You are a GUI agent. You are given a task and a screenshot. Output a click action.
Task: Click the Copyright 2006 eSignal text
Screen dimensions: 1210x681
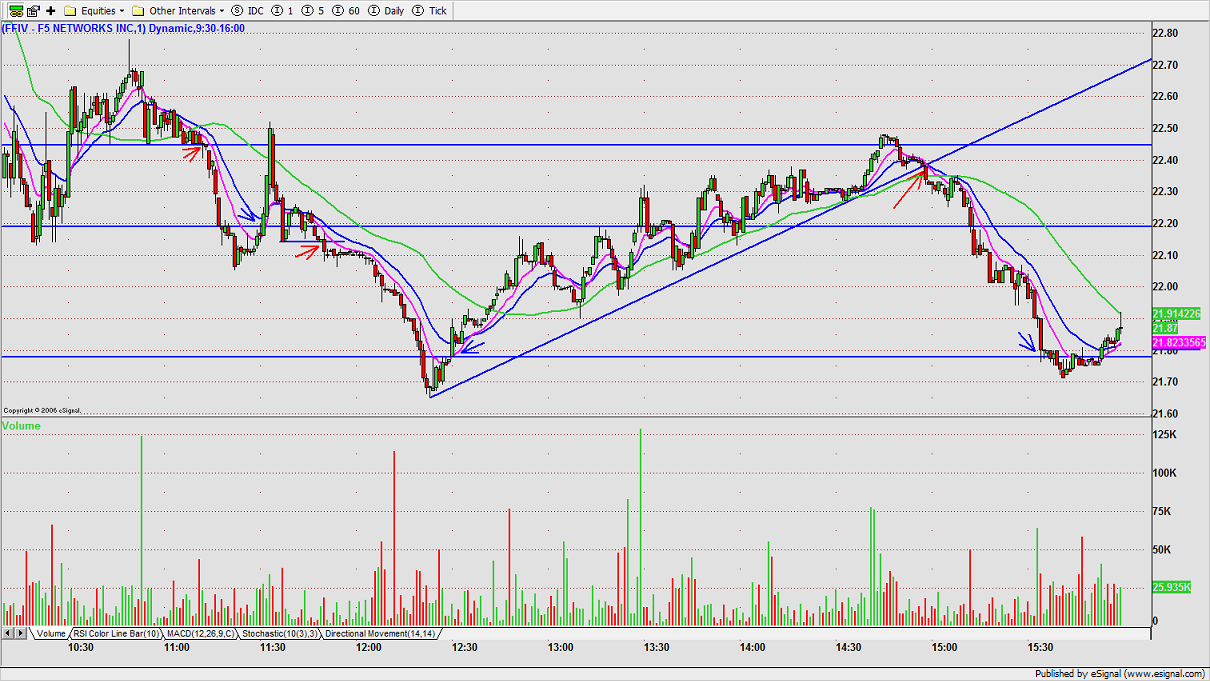(x=42, y=410)
